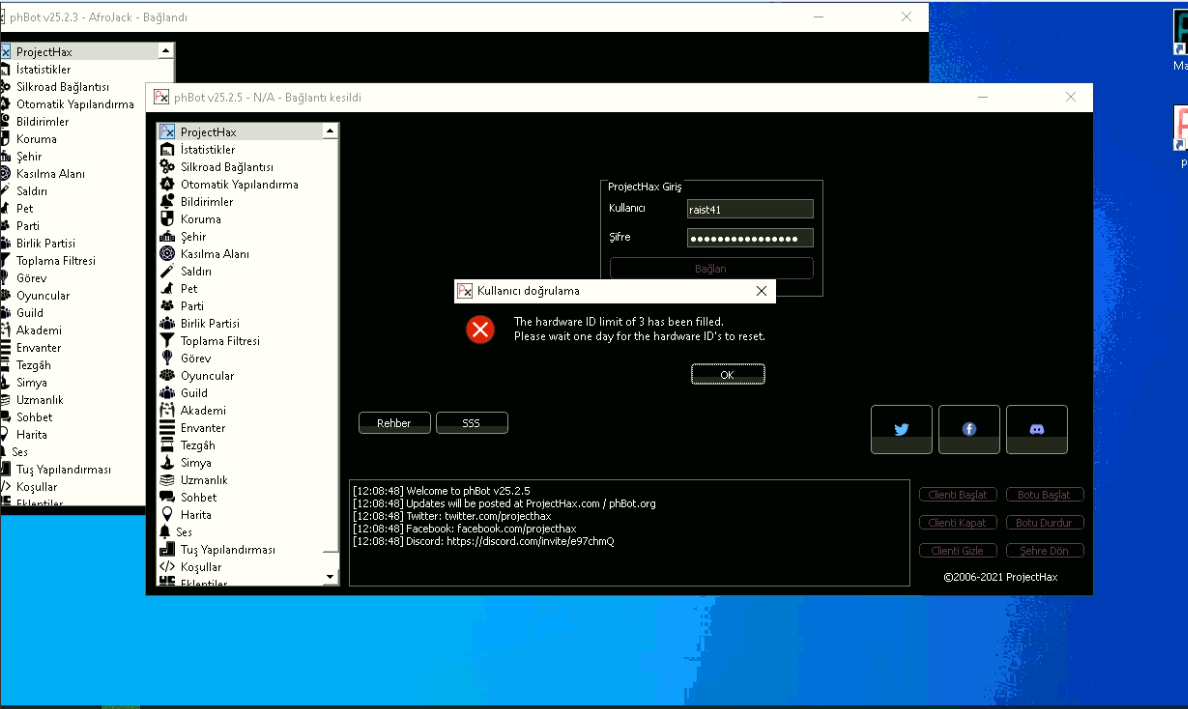The height and width of the screenshot is (709, 1188).
Task: Select İstatistikler in the background phBot window
Action: 43,70
